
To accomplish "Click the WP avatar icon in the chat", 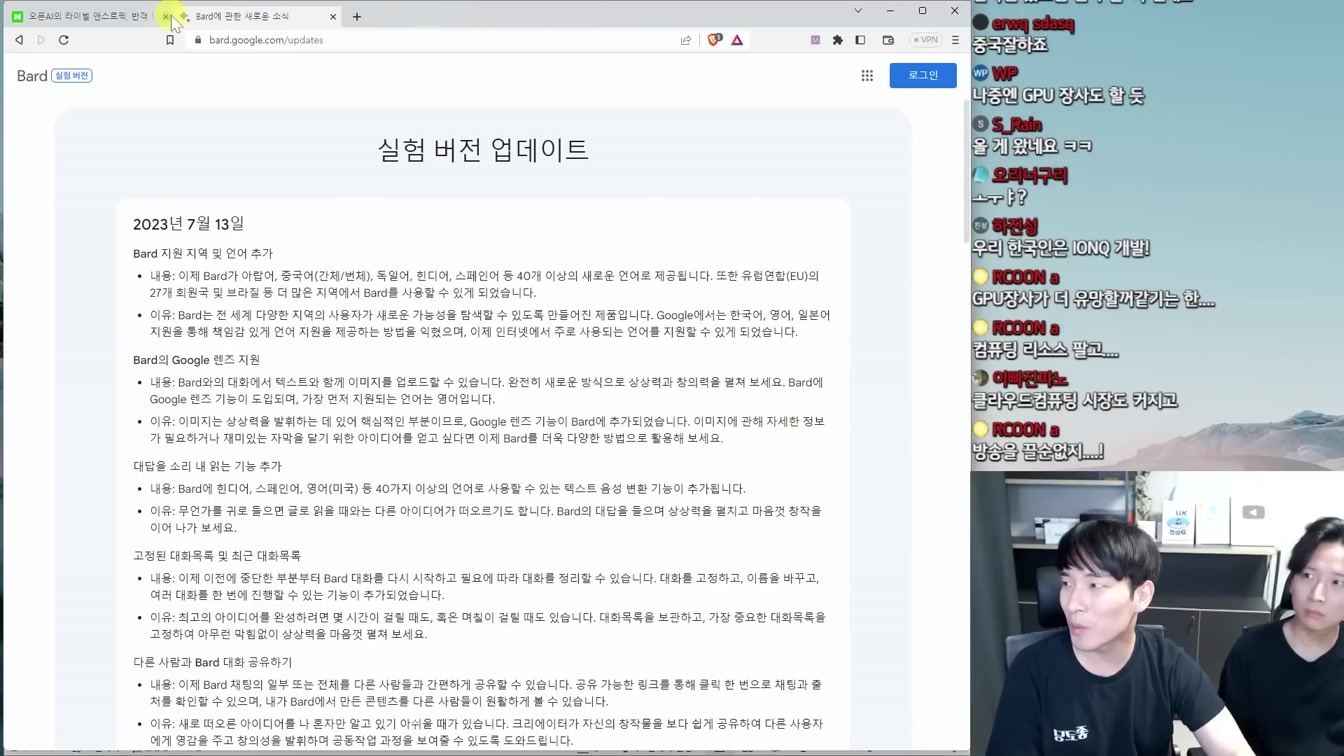I will (x=980, y=73).
